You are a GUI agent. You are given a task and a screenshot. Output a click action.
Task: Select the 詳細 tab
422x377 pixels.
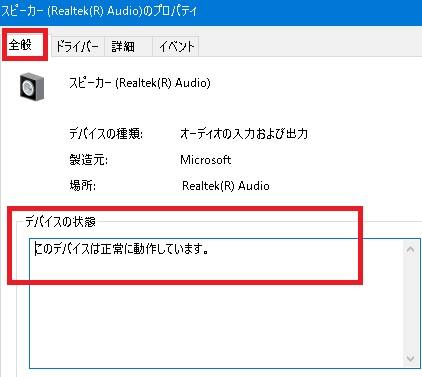pyautogui.click(x=128, y=46)
